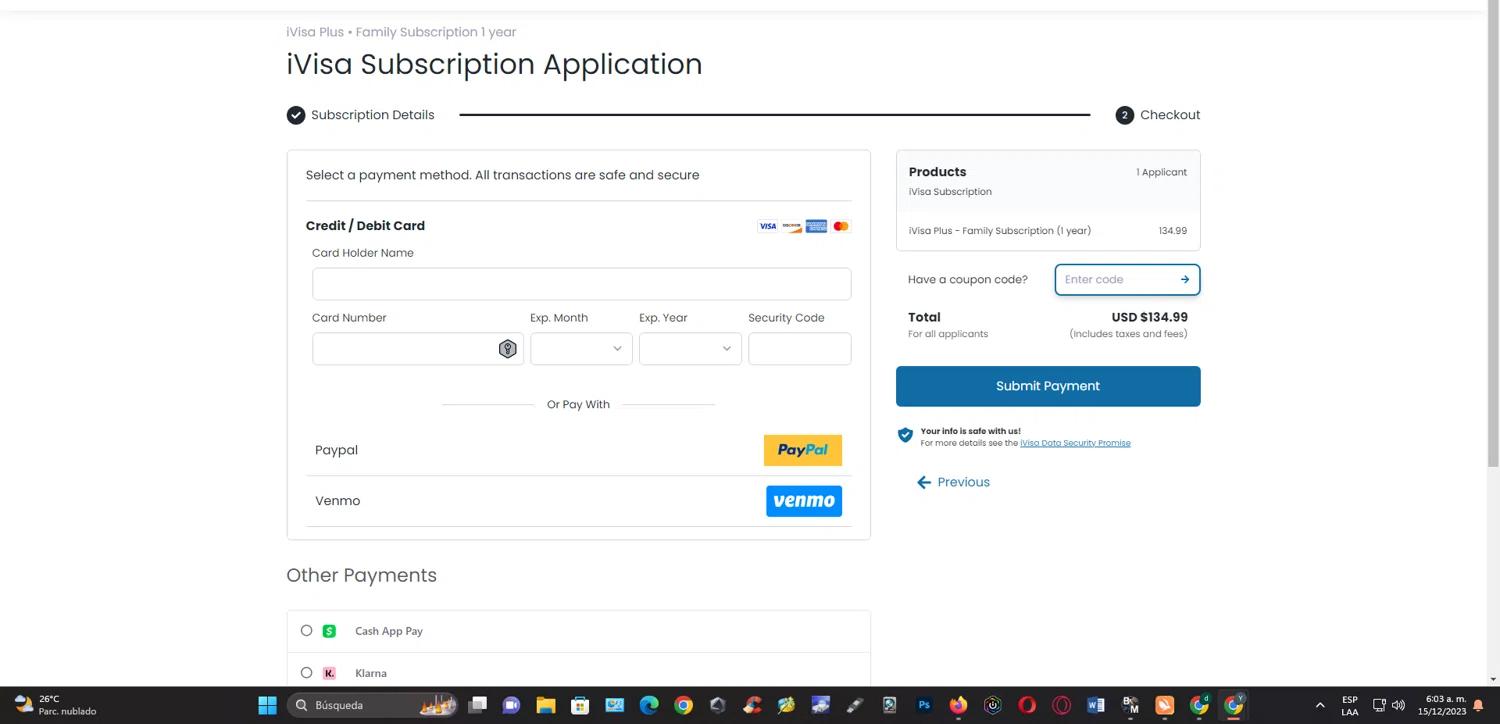Open the Exp. Month dropdown
The image size is (1500, 724).
click(581, 349)
